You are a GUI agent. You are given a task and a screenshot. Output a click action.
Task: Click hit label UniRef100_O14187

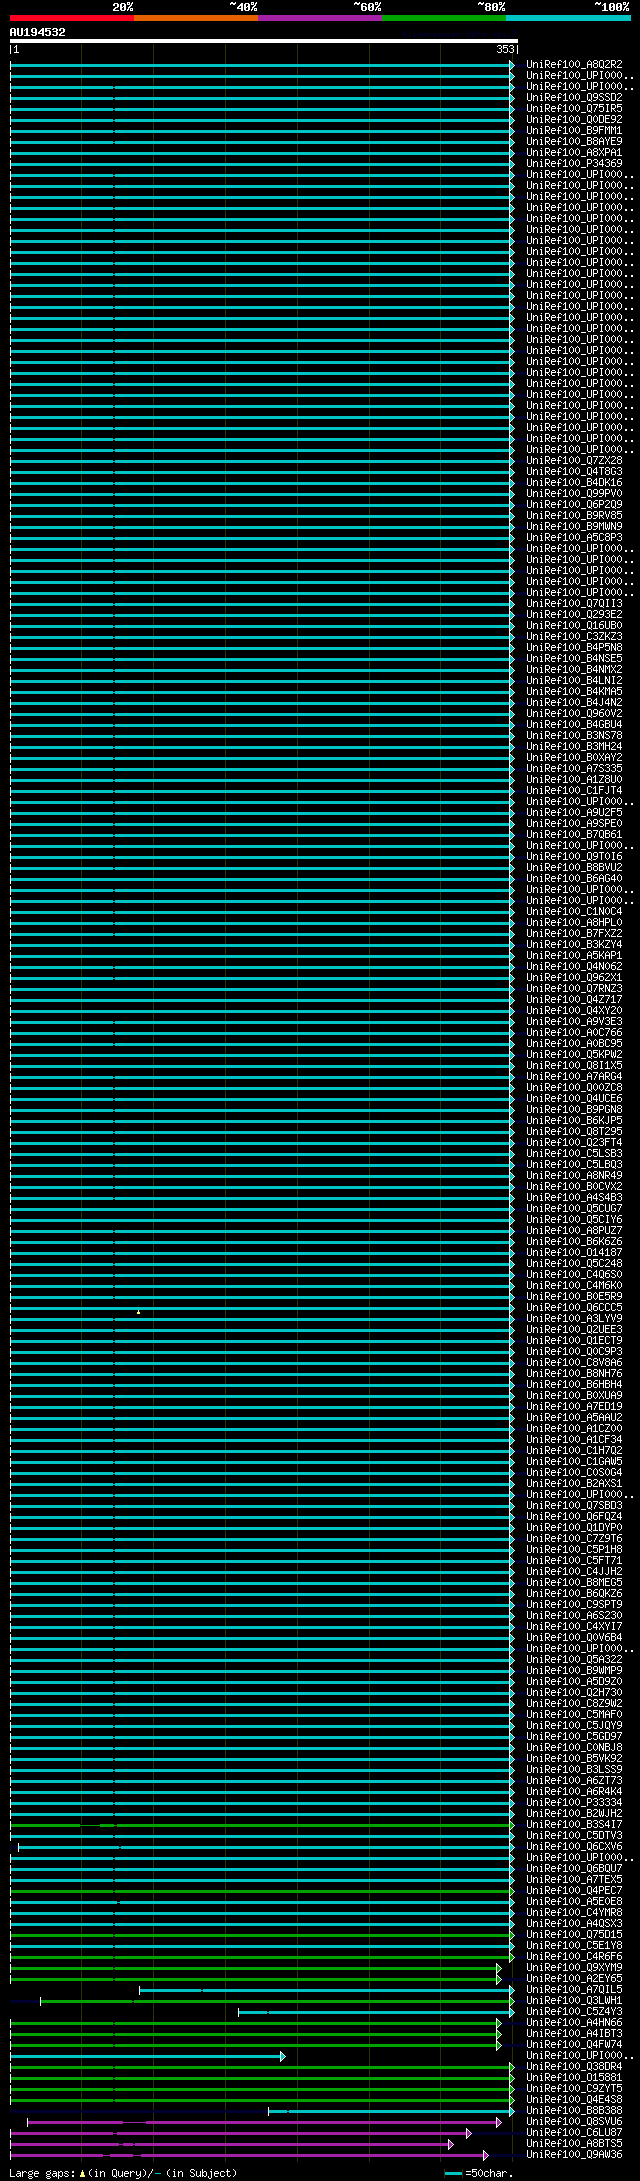click(574, 1252)
